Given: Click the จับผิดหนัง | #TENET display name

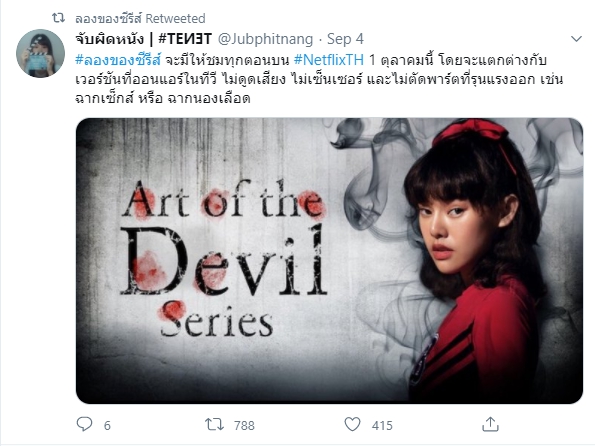Looking at the screenshot, I should click(x=143, y=39).
